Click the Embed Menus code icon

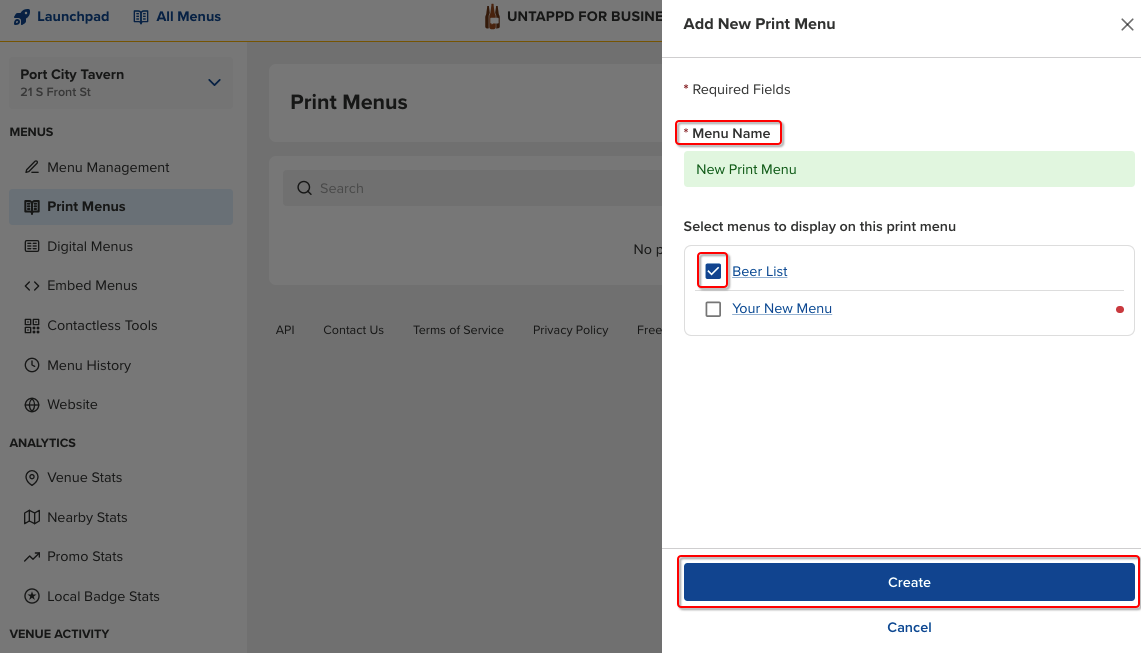(31, 286)
